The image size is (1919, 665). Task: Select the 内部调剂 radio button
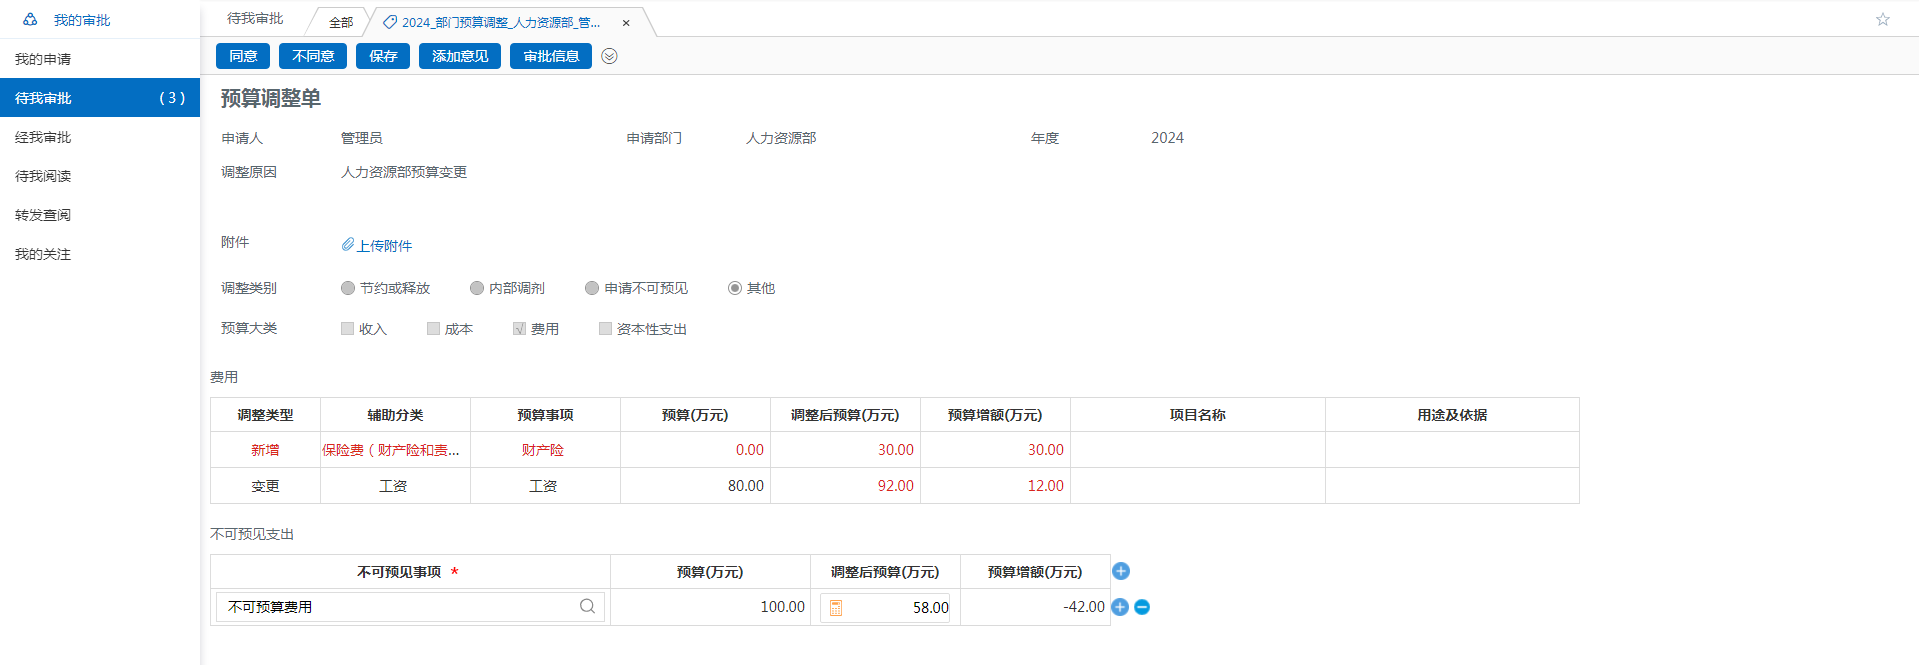coord(477,288)
